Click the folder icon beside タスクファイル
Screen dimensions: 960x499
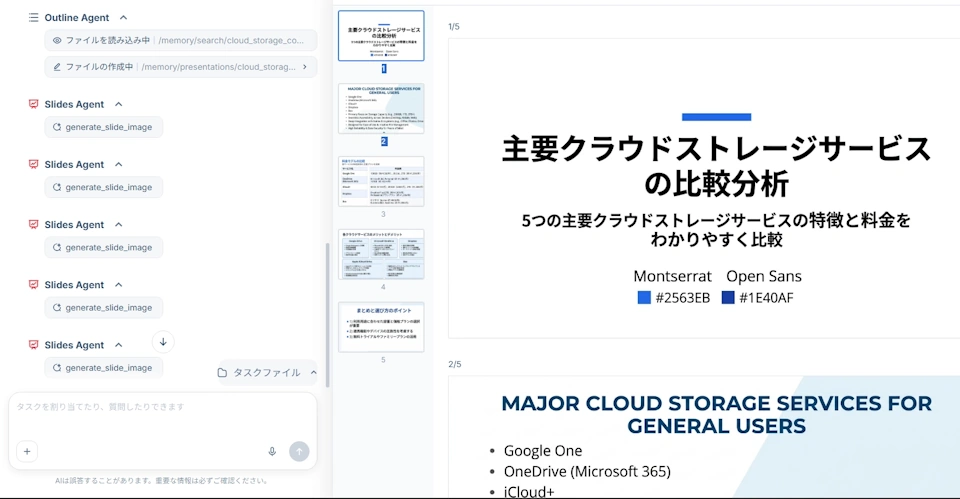pos(222,373)
